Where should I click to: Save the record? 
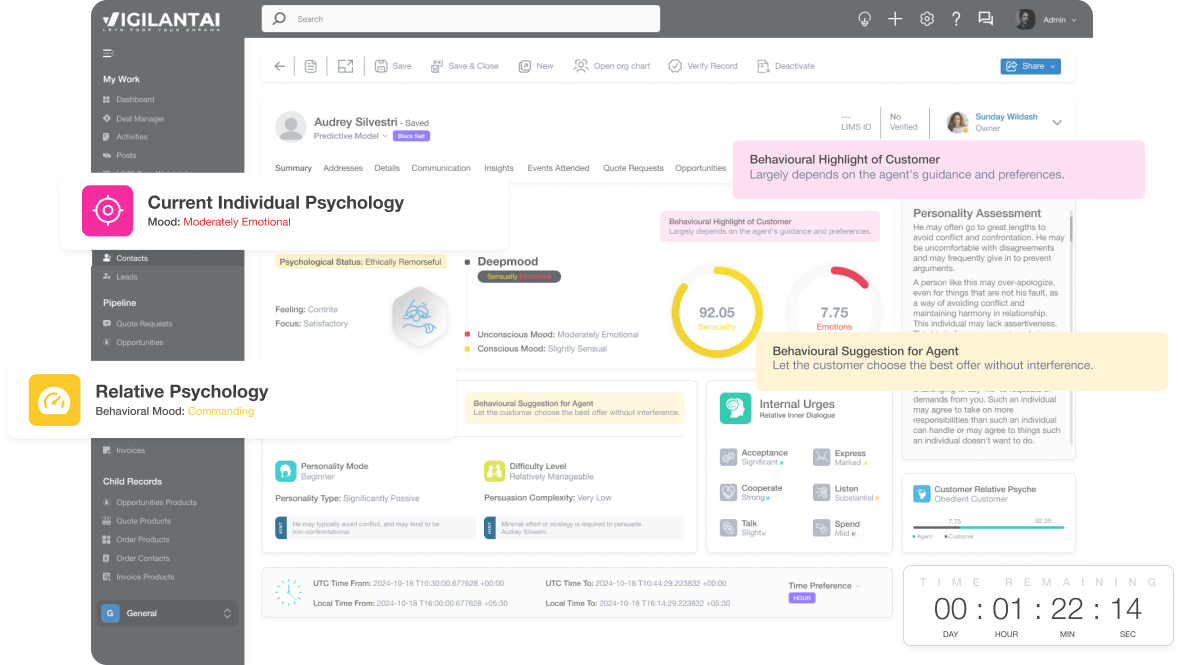tap(393, 66)
